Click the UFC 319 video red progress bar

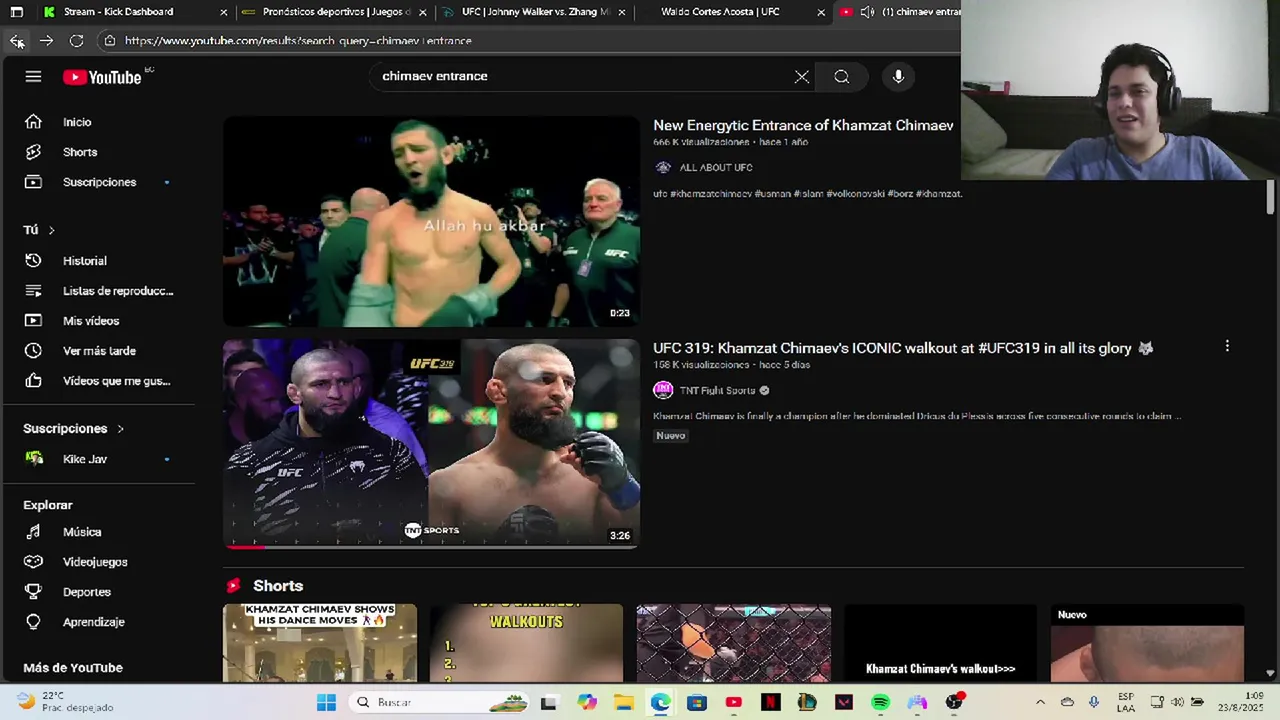[x=245, y=546]
